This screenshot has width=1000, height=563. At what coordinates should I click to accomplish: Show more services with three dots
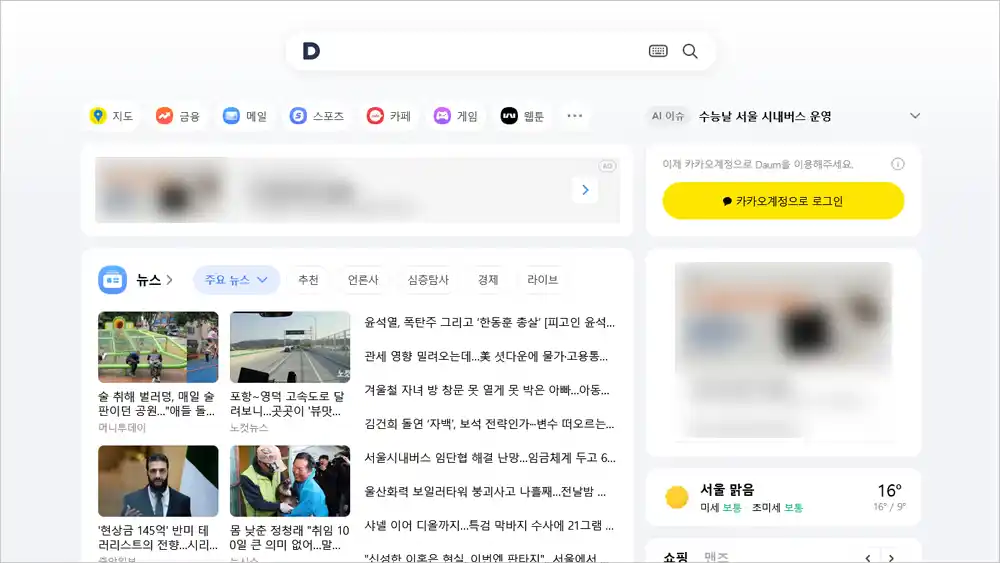(575, 116)
